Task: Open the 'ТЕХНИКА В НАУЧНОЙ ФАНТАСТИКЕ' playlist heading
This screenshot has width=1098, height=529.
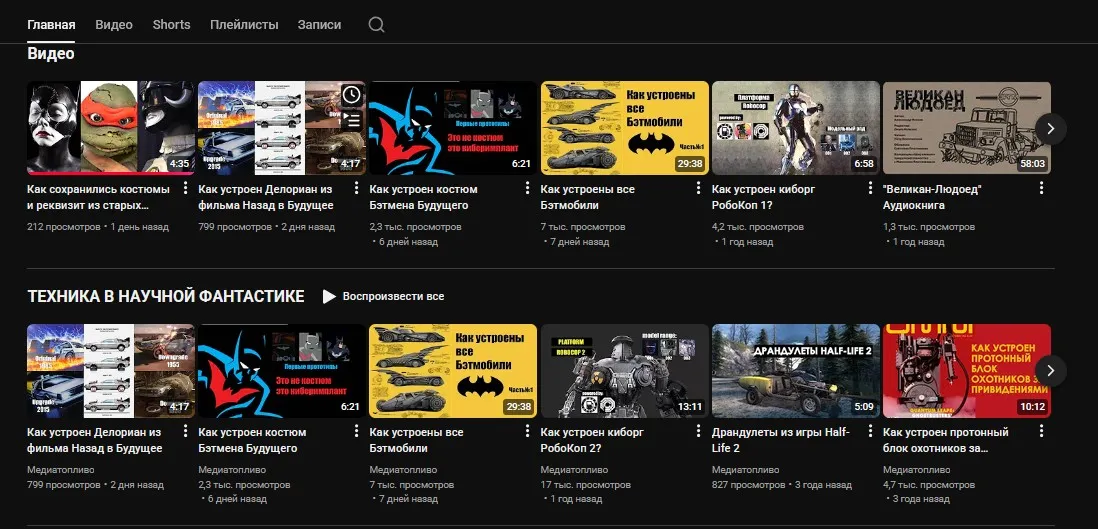Action: (x=166, y=297)
